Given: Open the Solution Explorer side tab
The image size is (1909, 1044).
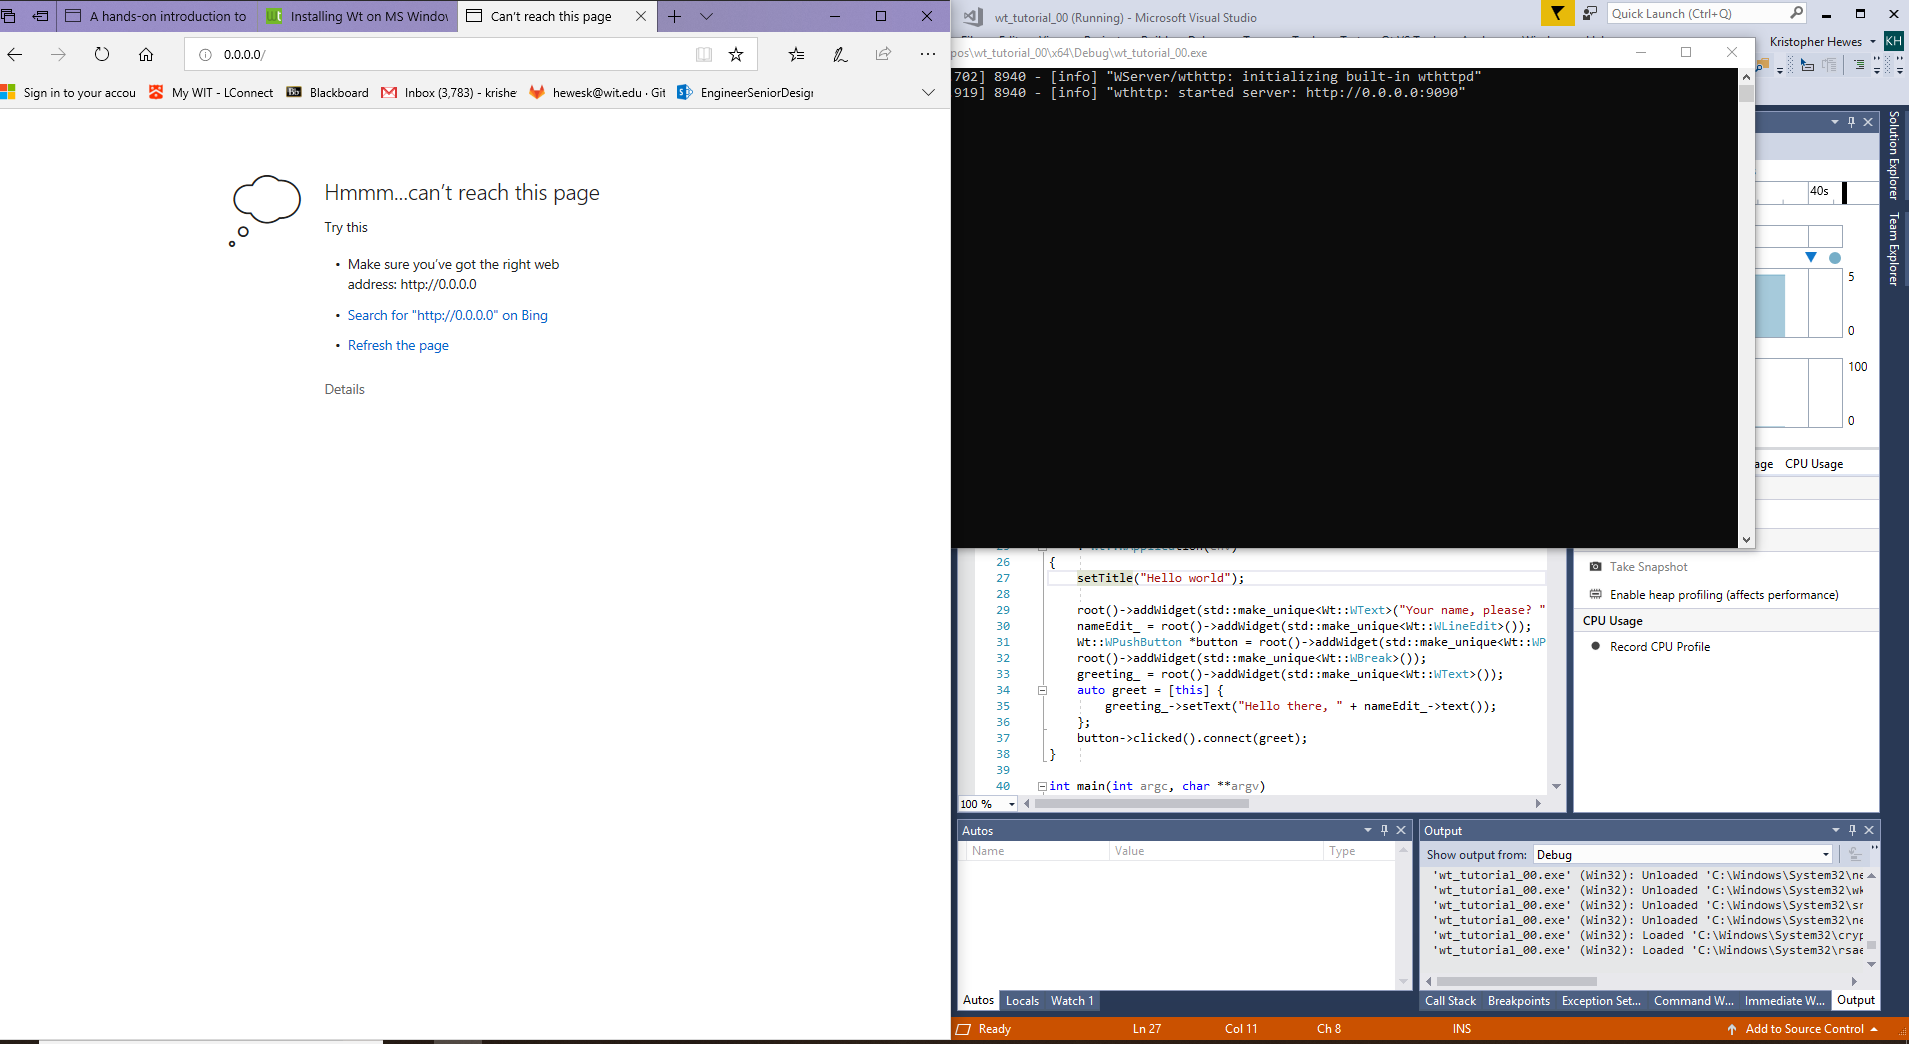Looking at the screenshot, I should coord(1893,155).
